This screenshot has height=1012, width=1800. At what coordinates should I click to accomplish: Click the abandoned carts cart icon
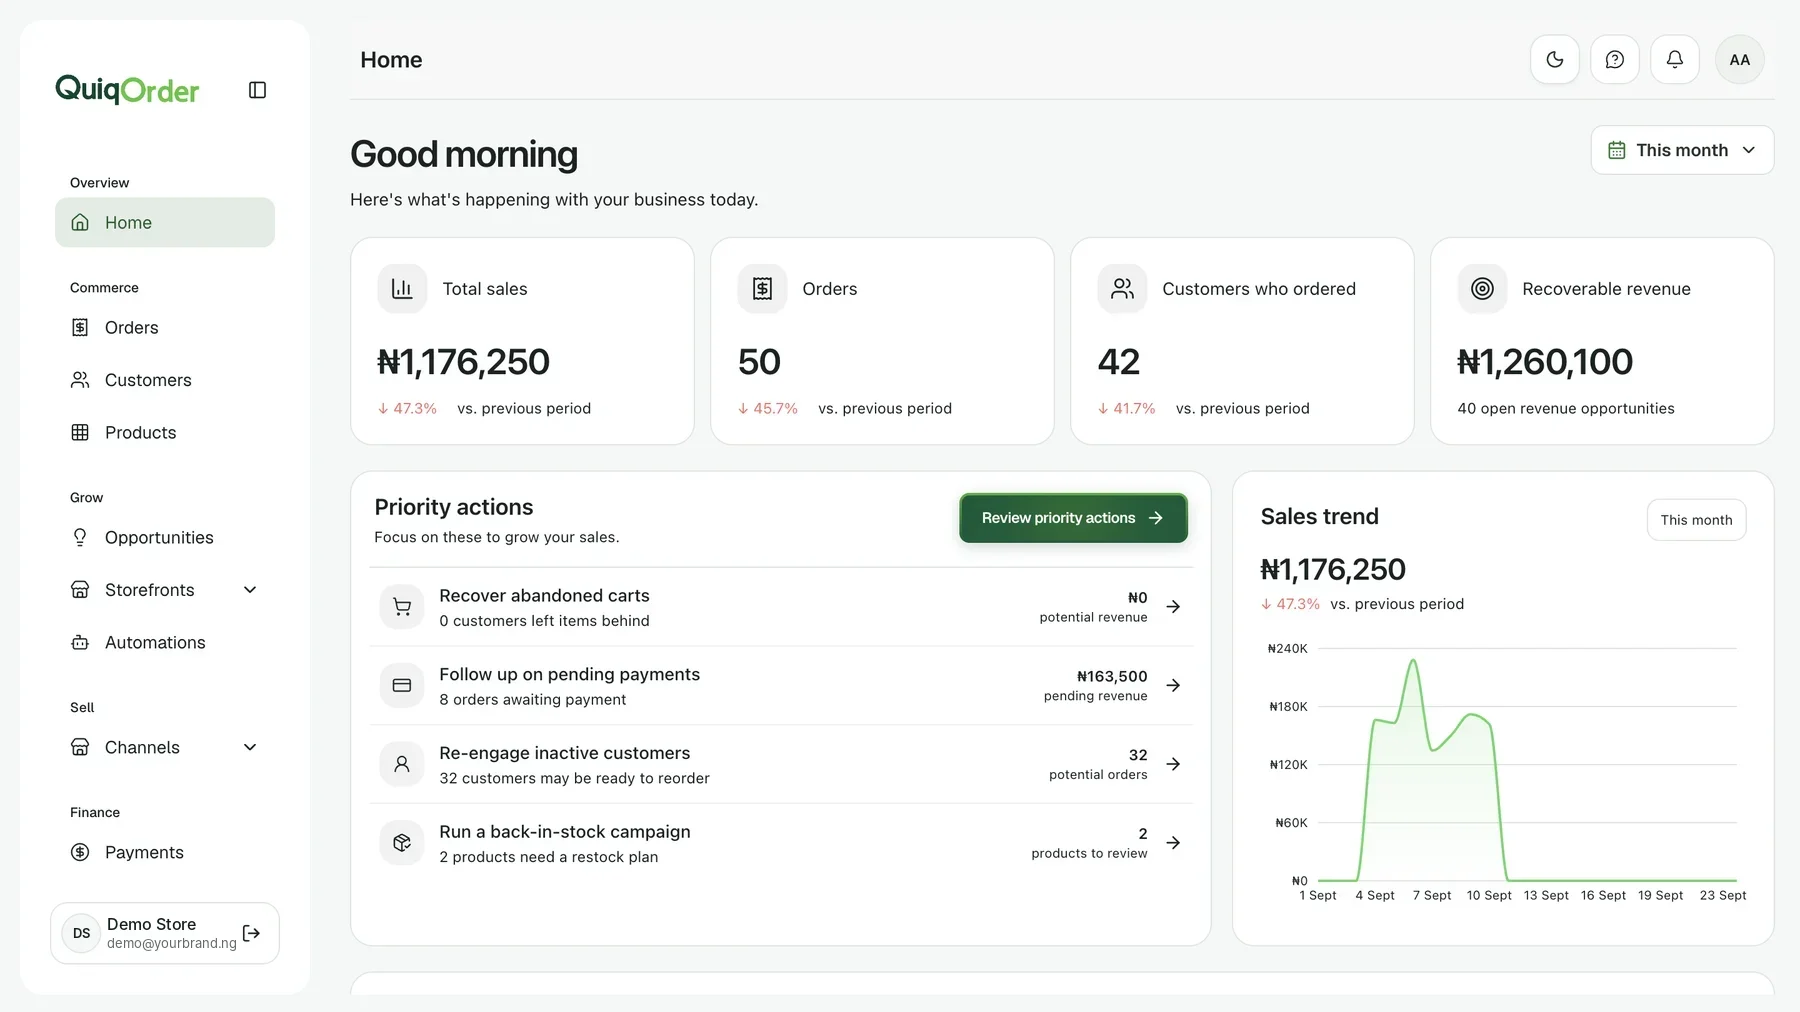click(x=402, y=607)
